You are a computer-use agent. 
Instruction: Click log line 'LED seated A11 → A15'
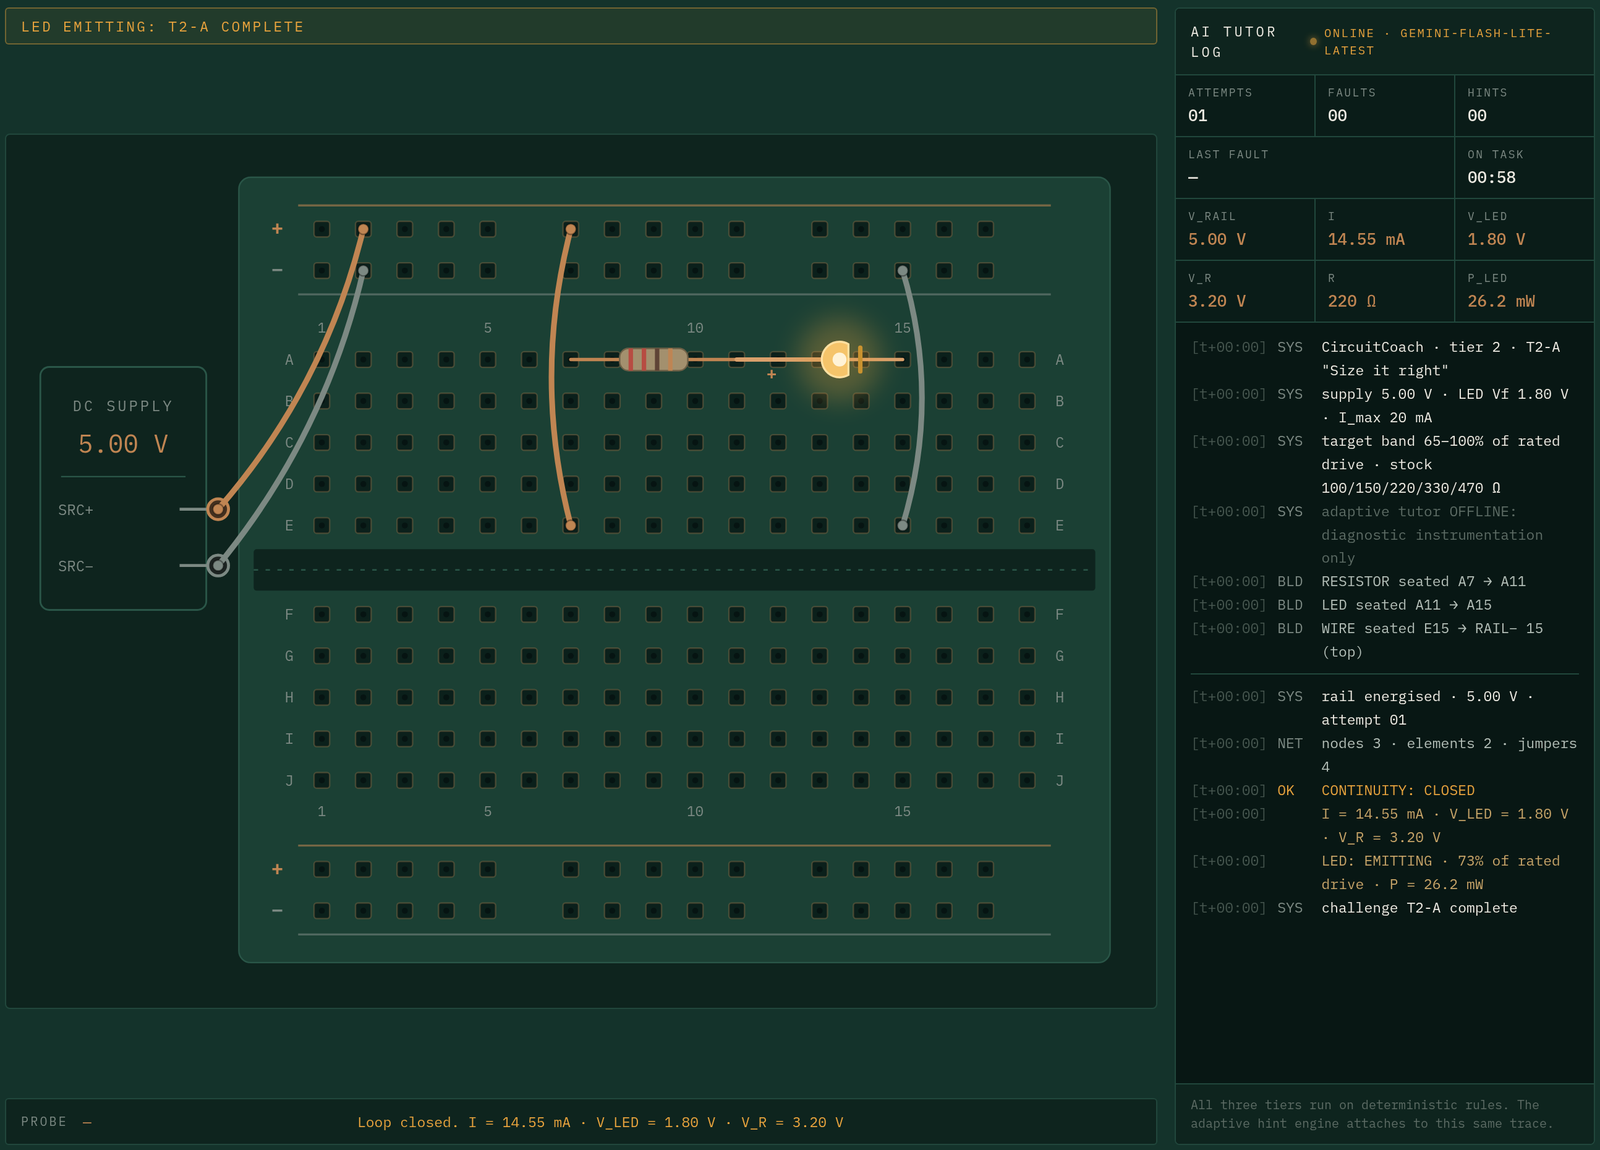(1384, 605)
